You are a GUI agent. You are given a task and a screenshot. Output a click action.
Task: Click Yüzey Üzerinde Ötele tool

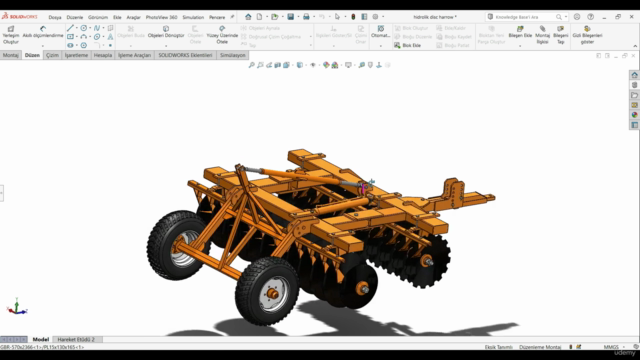[x=222, y=35]
